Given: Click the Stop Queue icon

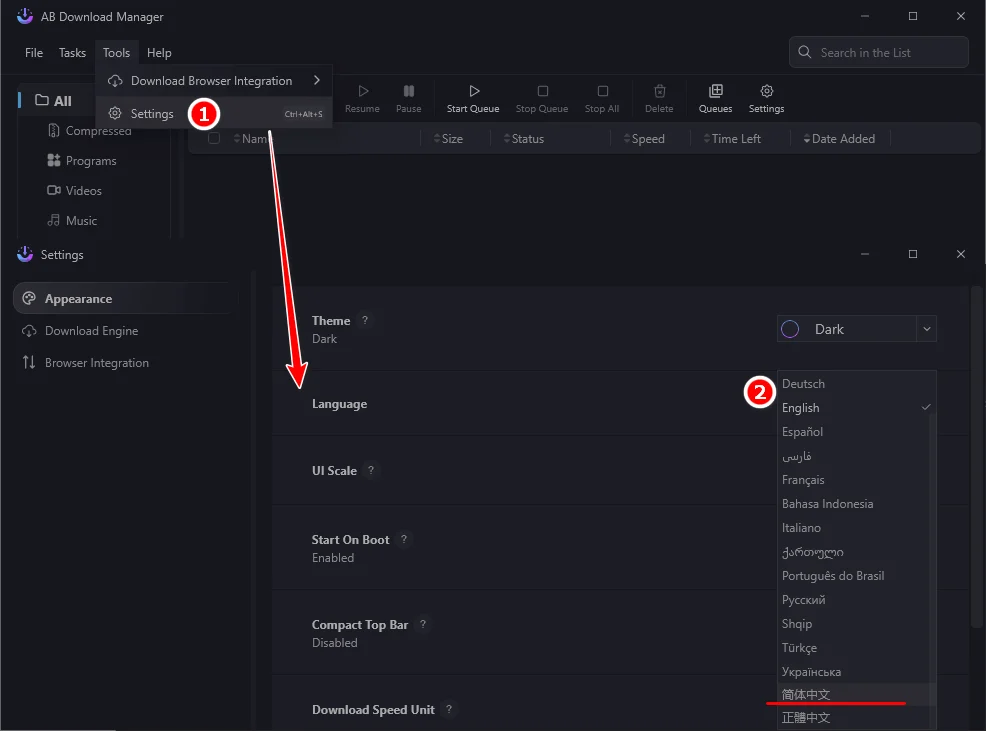Looking at the screenshot, I should (543, 91).
